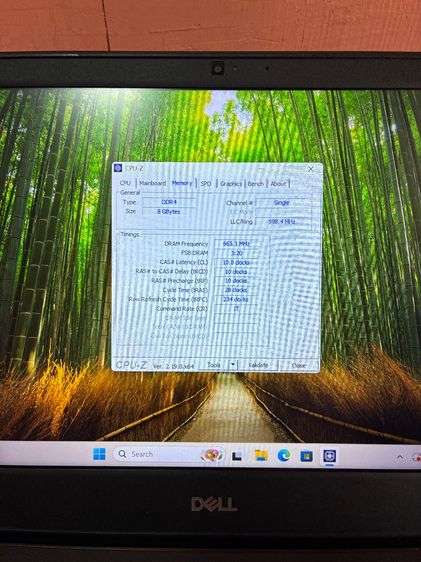Click the taskbar Search box

[169, 454]
